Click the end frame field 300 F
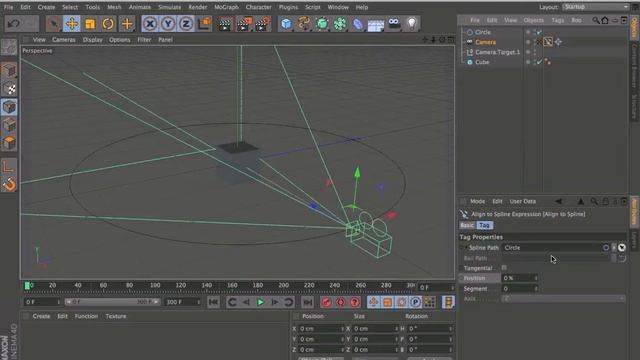This screenshot has height=360, width=640. (182, 302)
